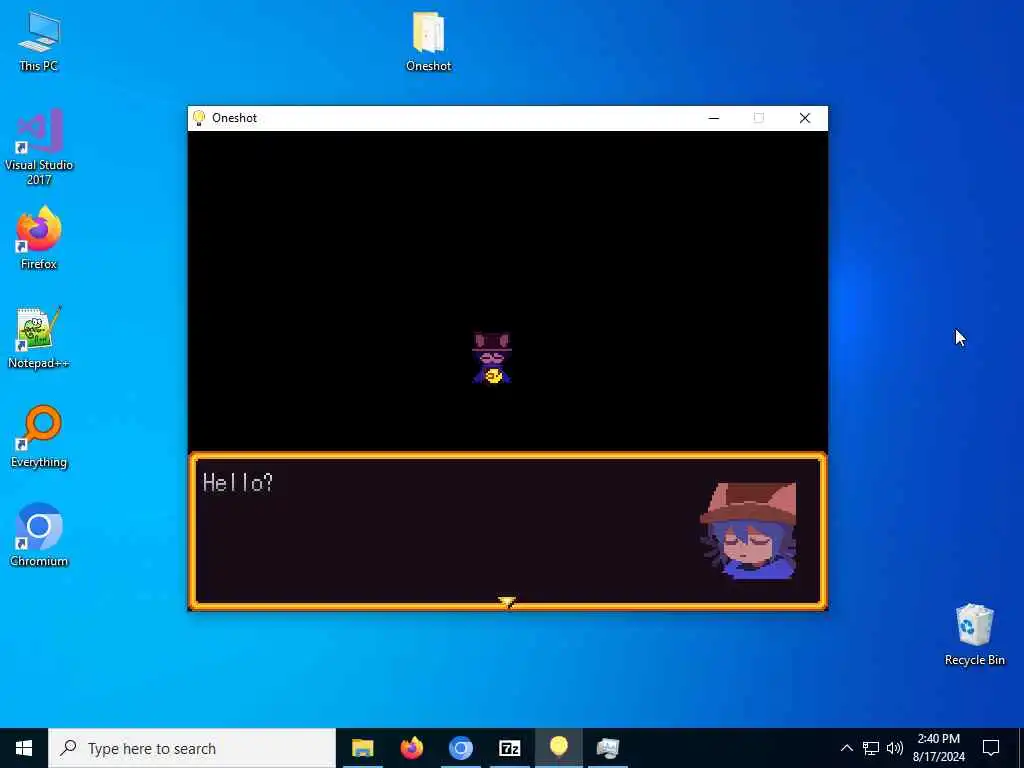Open the volume control tray icon
This screenshot has width=1024, height=768.
point(895,748)
